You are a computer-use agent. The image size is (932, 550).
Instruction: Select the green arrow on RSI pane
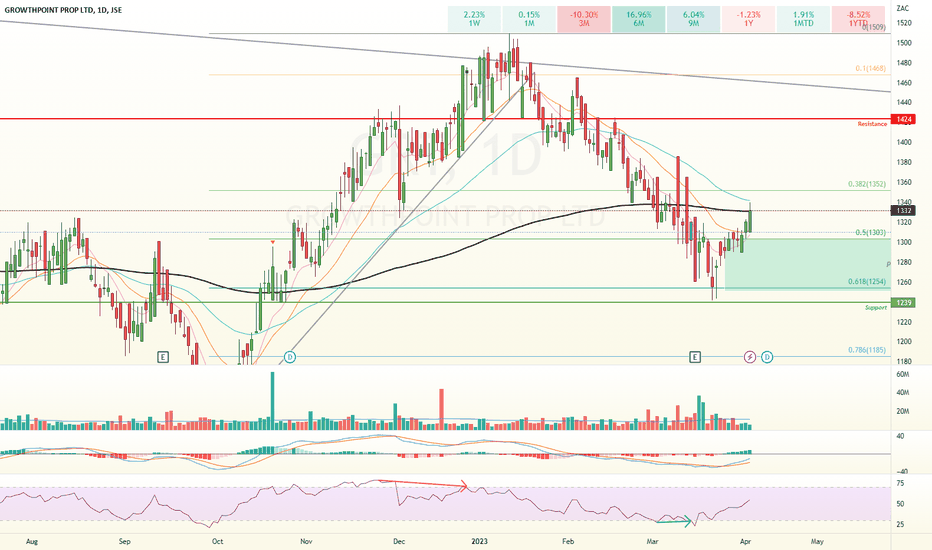[675, 522]
